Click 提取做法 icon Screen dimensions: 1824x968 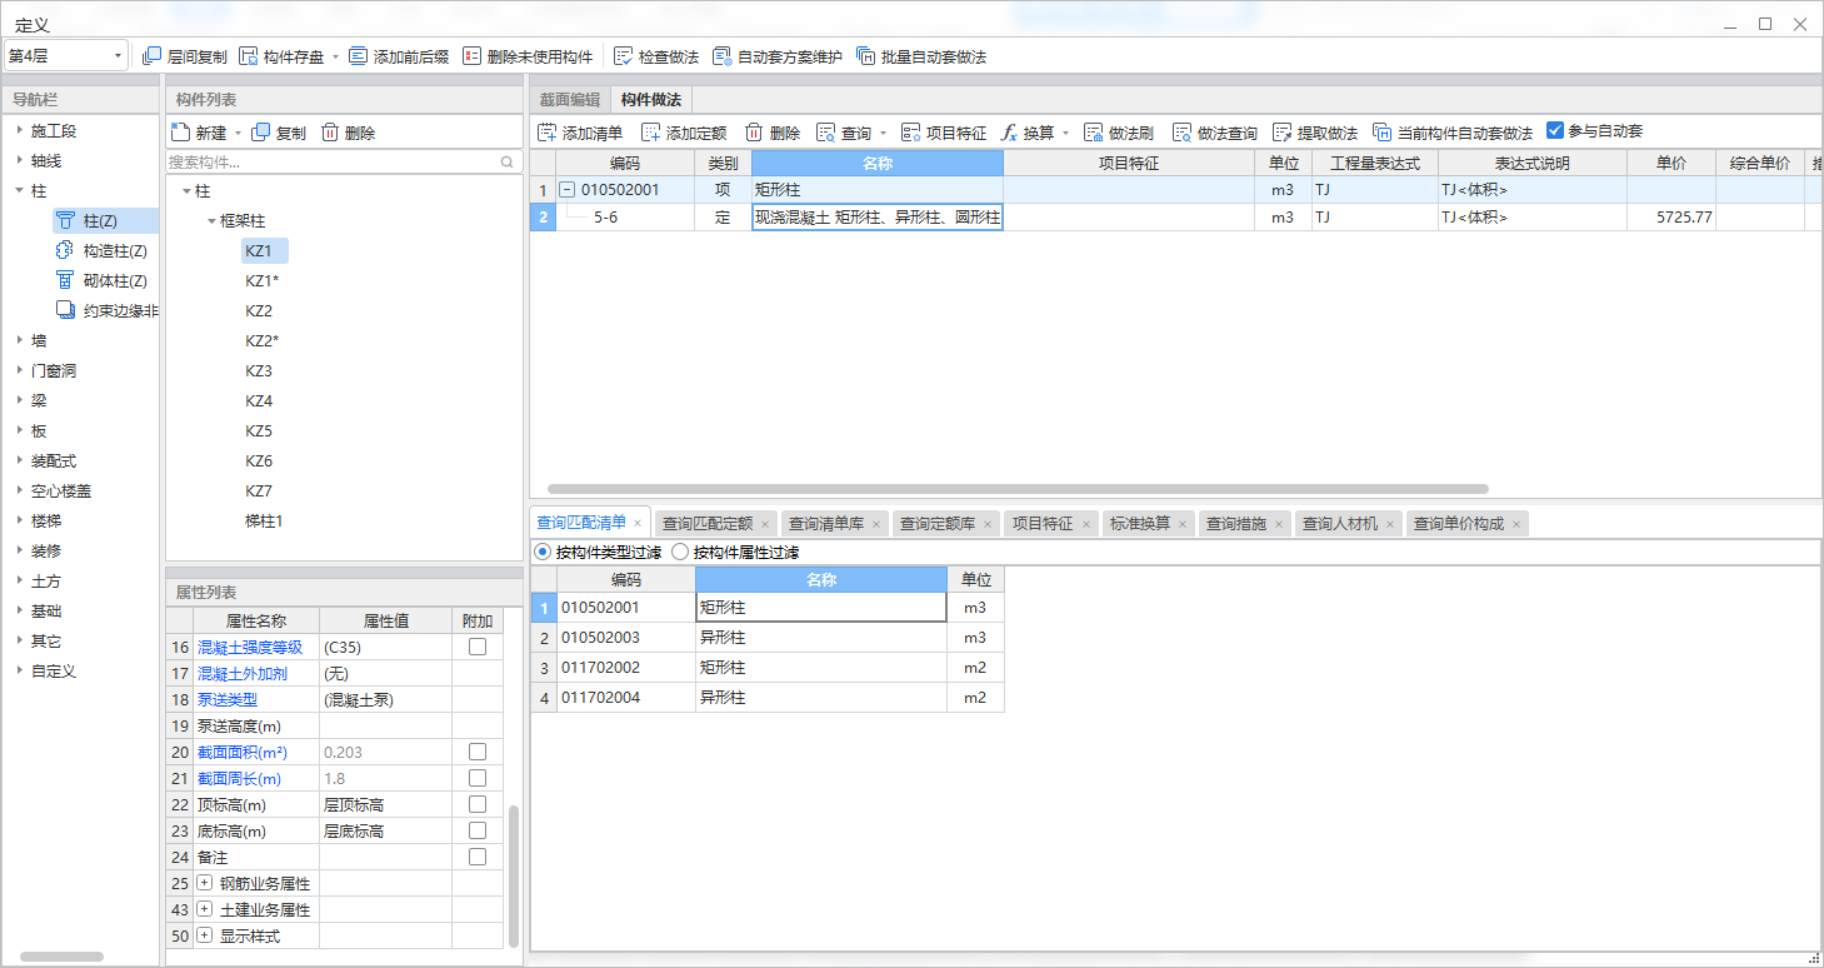[x=1282, y=132]
